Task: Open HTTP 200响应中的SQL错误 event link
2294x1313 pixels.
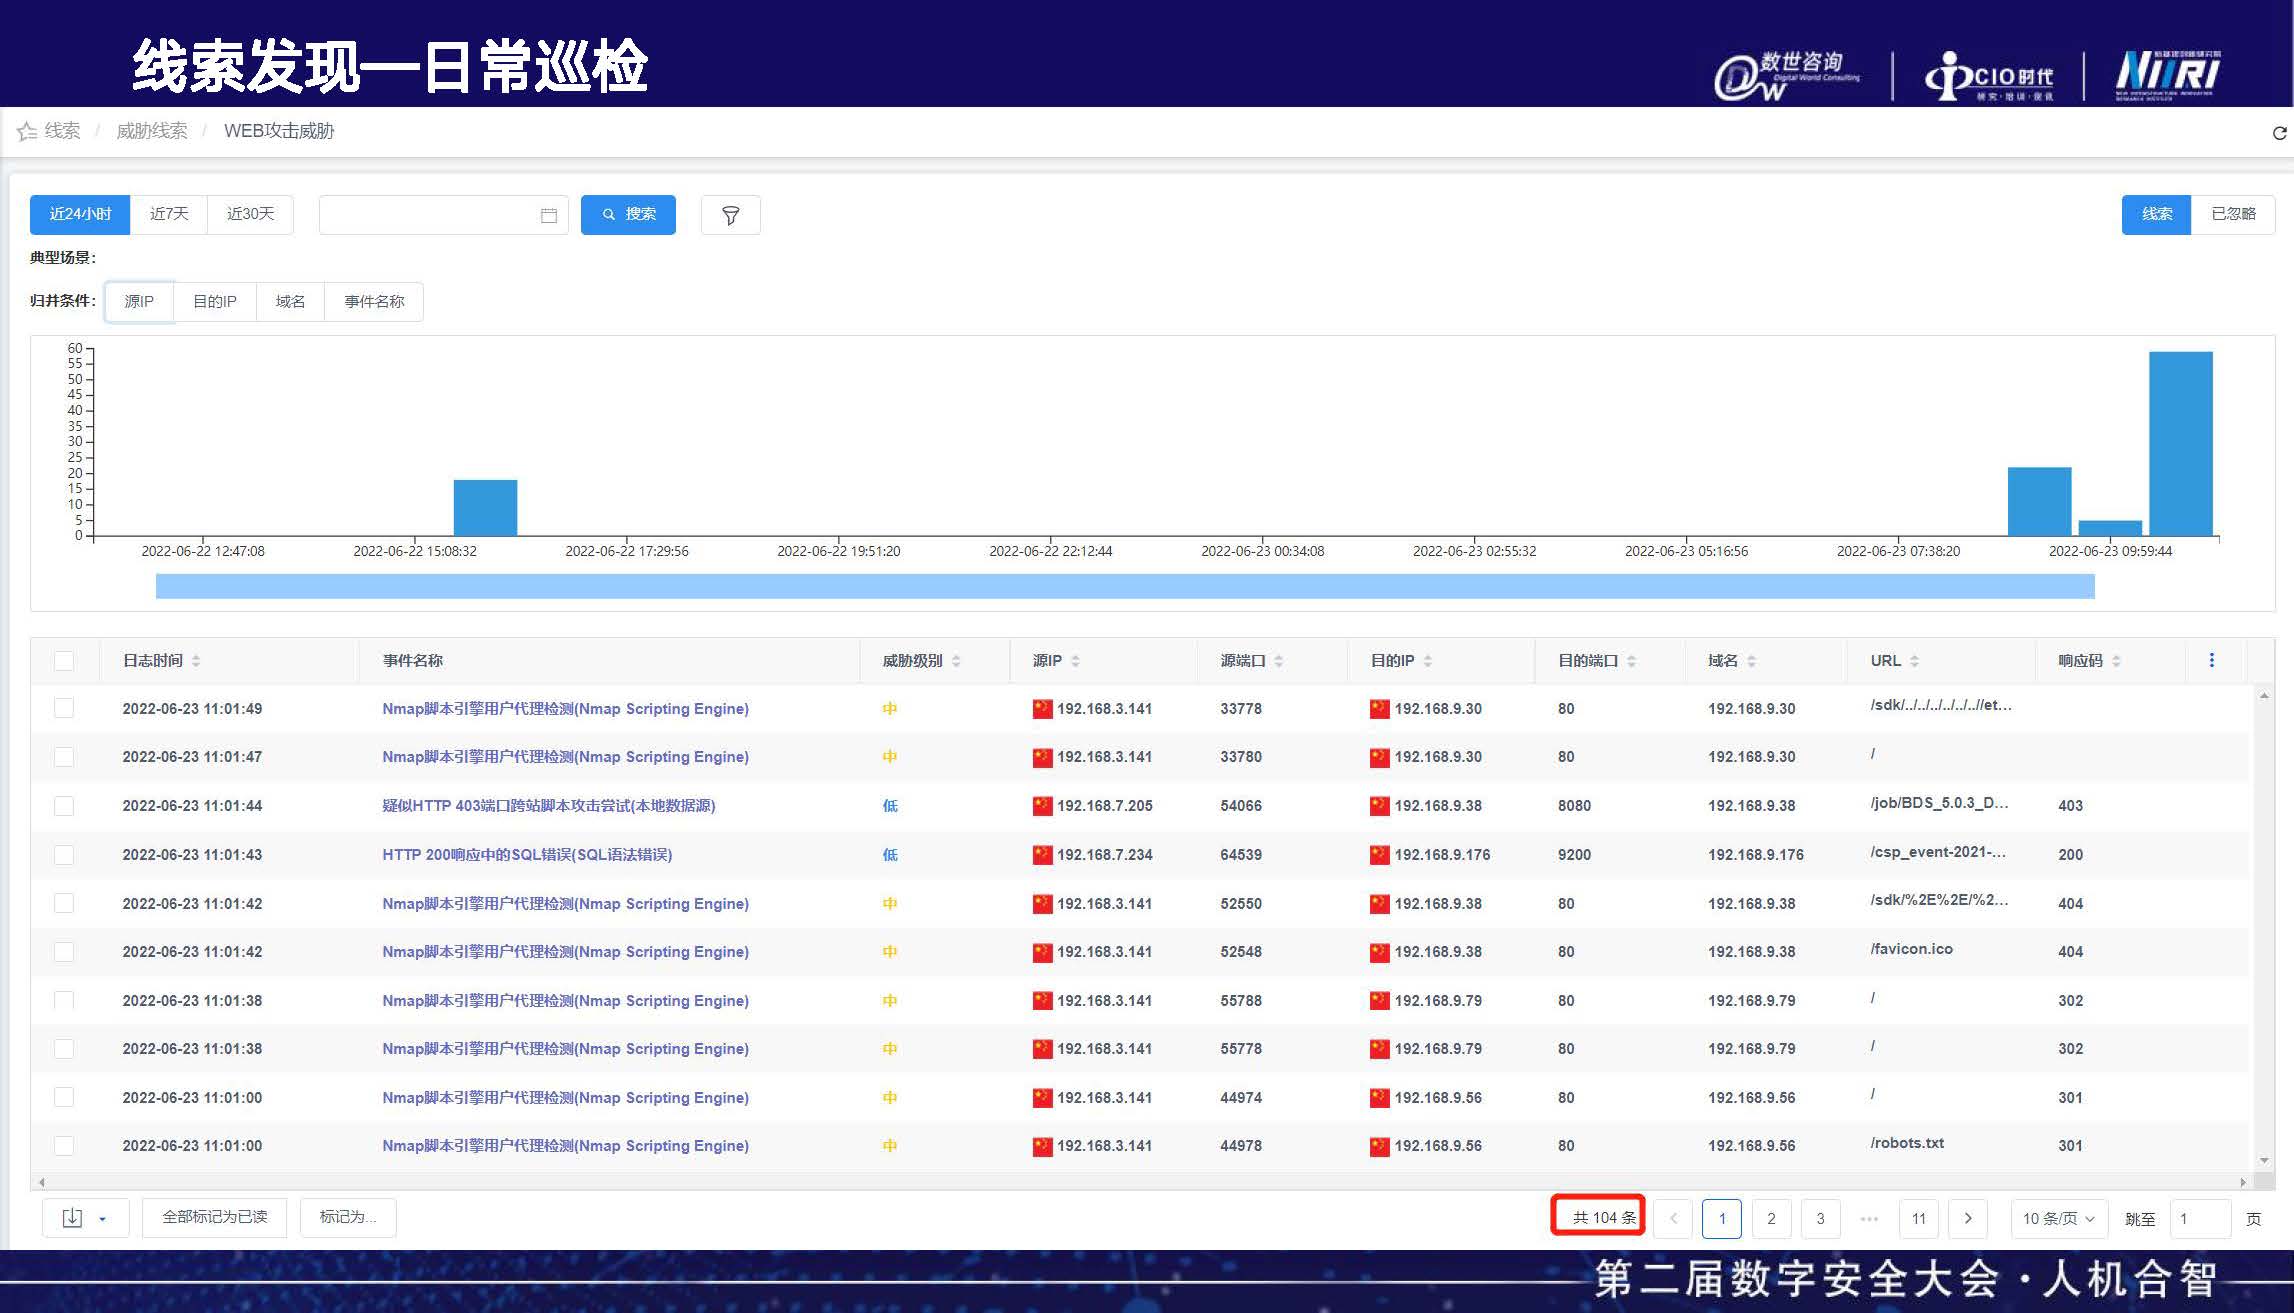Action: coord(527,855)
